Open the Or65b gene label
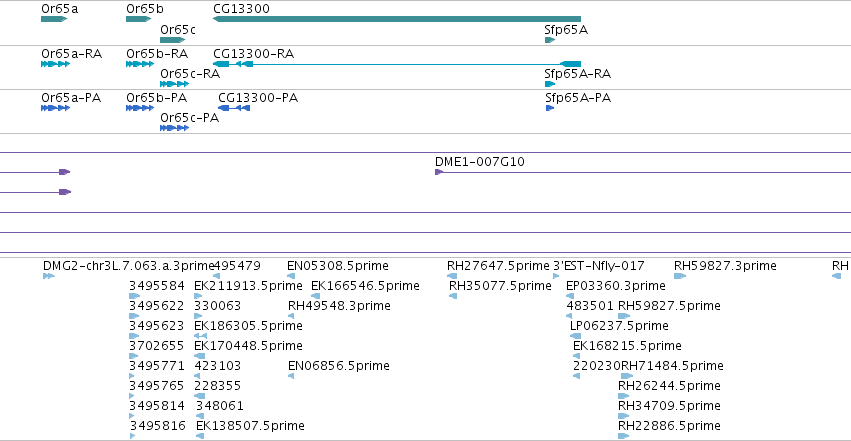The height and width of the screenshot is (441, 851). tap(144, 9)
